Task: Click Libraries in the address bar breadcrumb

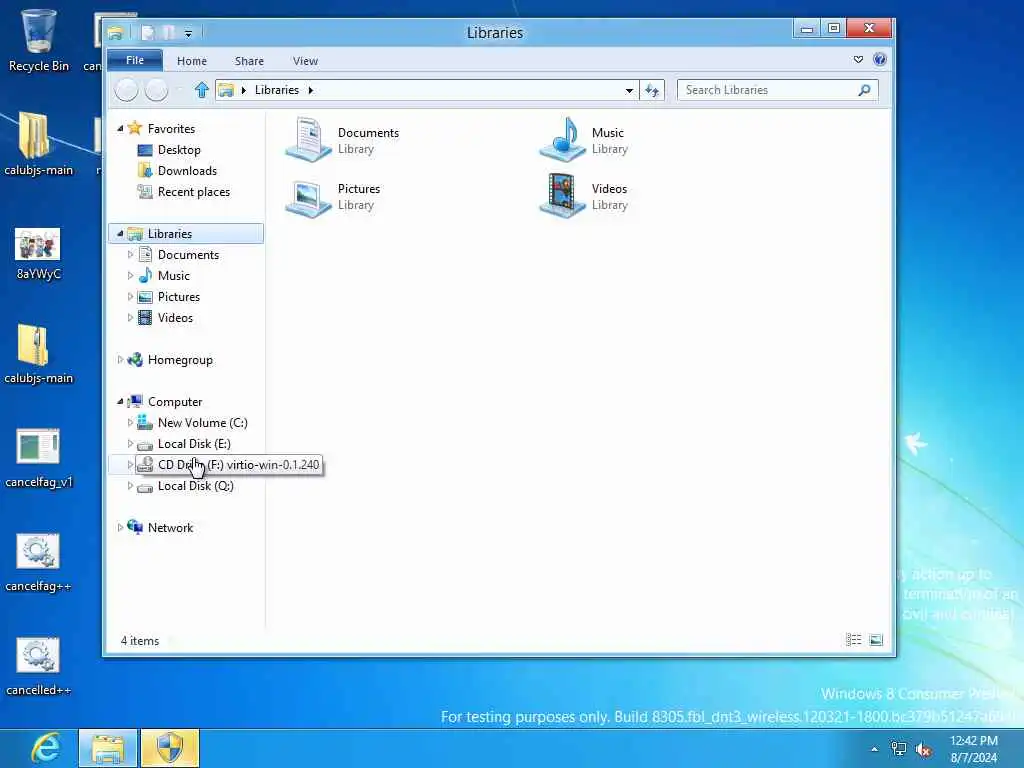Action: [x=276, y=90]
